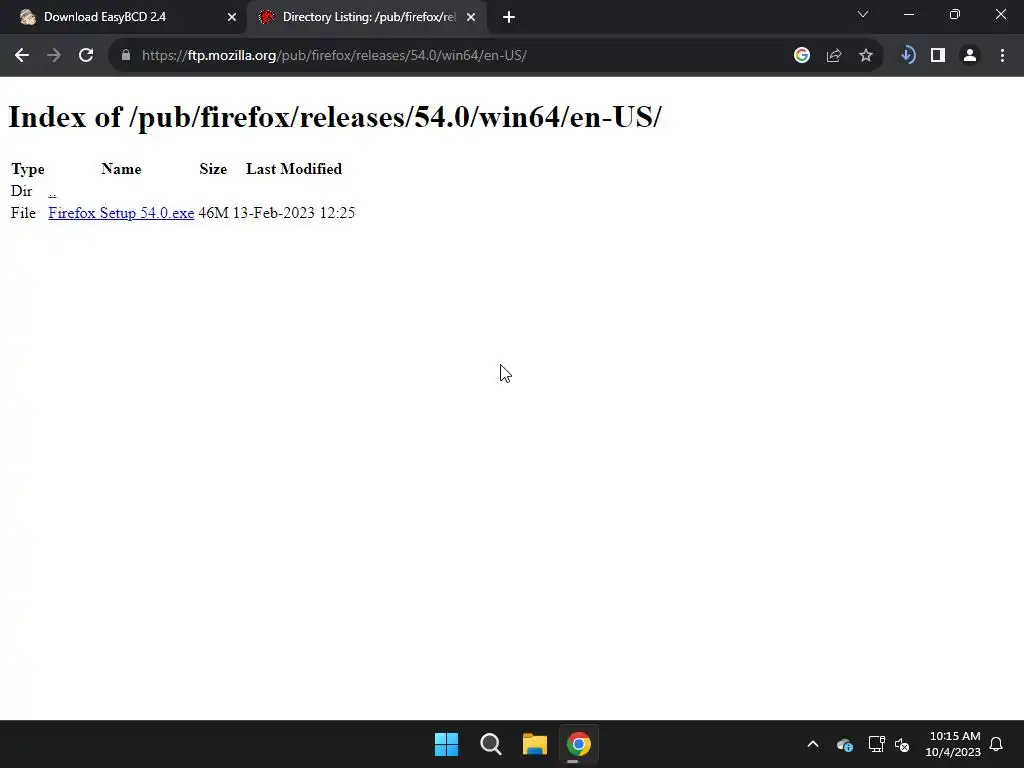Open a new browser tab
Image resolution: width=1024 pixels, height=768 pixels.
(x=509, y=17)
